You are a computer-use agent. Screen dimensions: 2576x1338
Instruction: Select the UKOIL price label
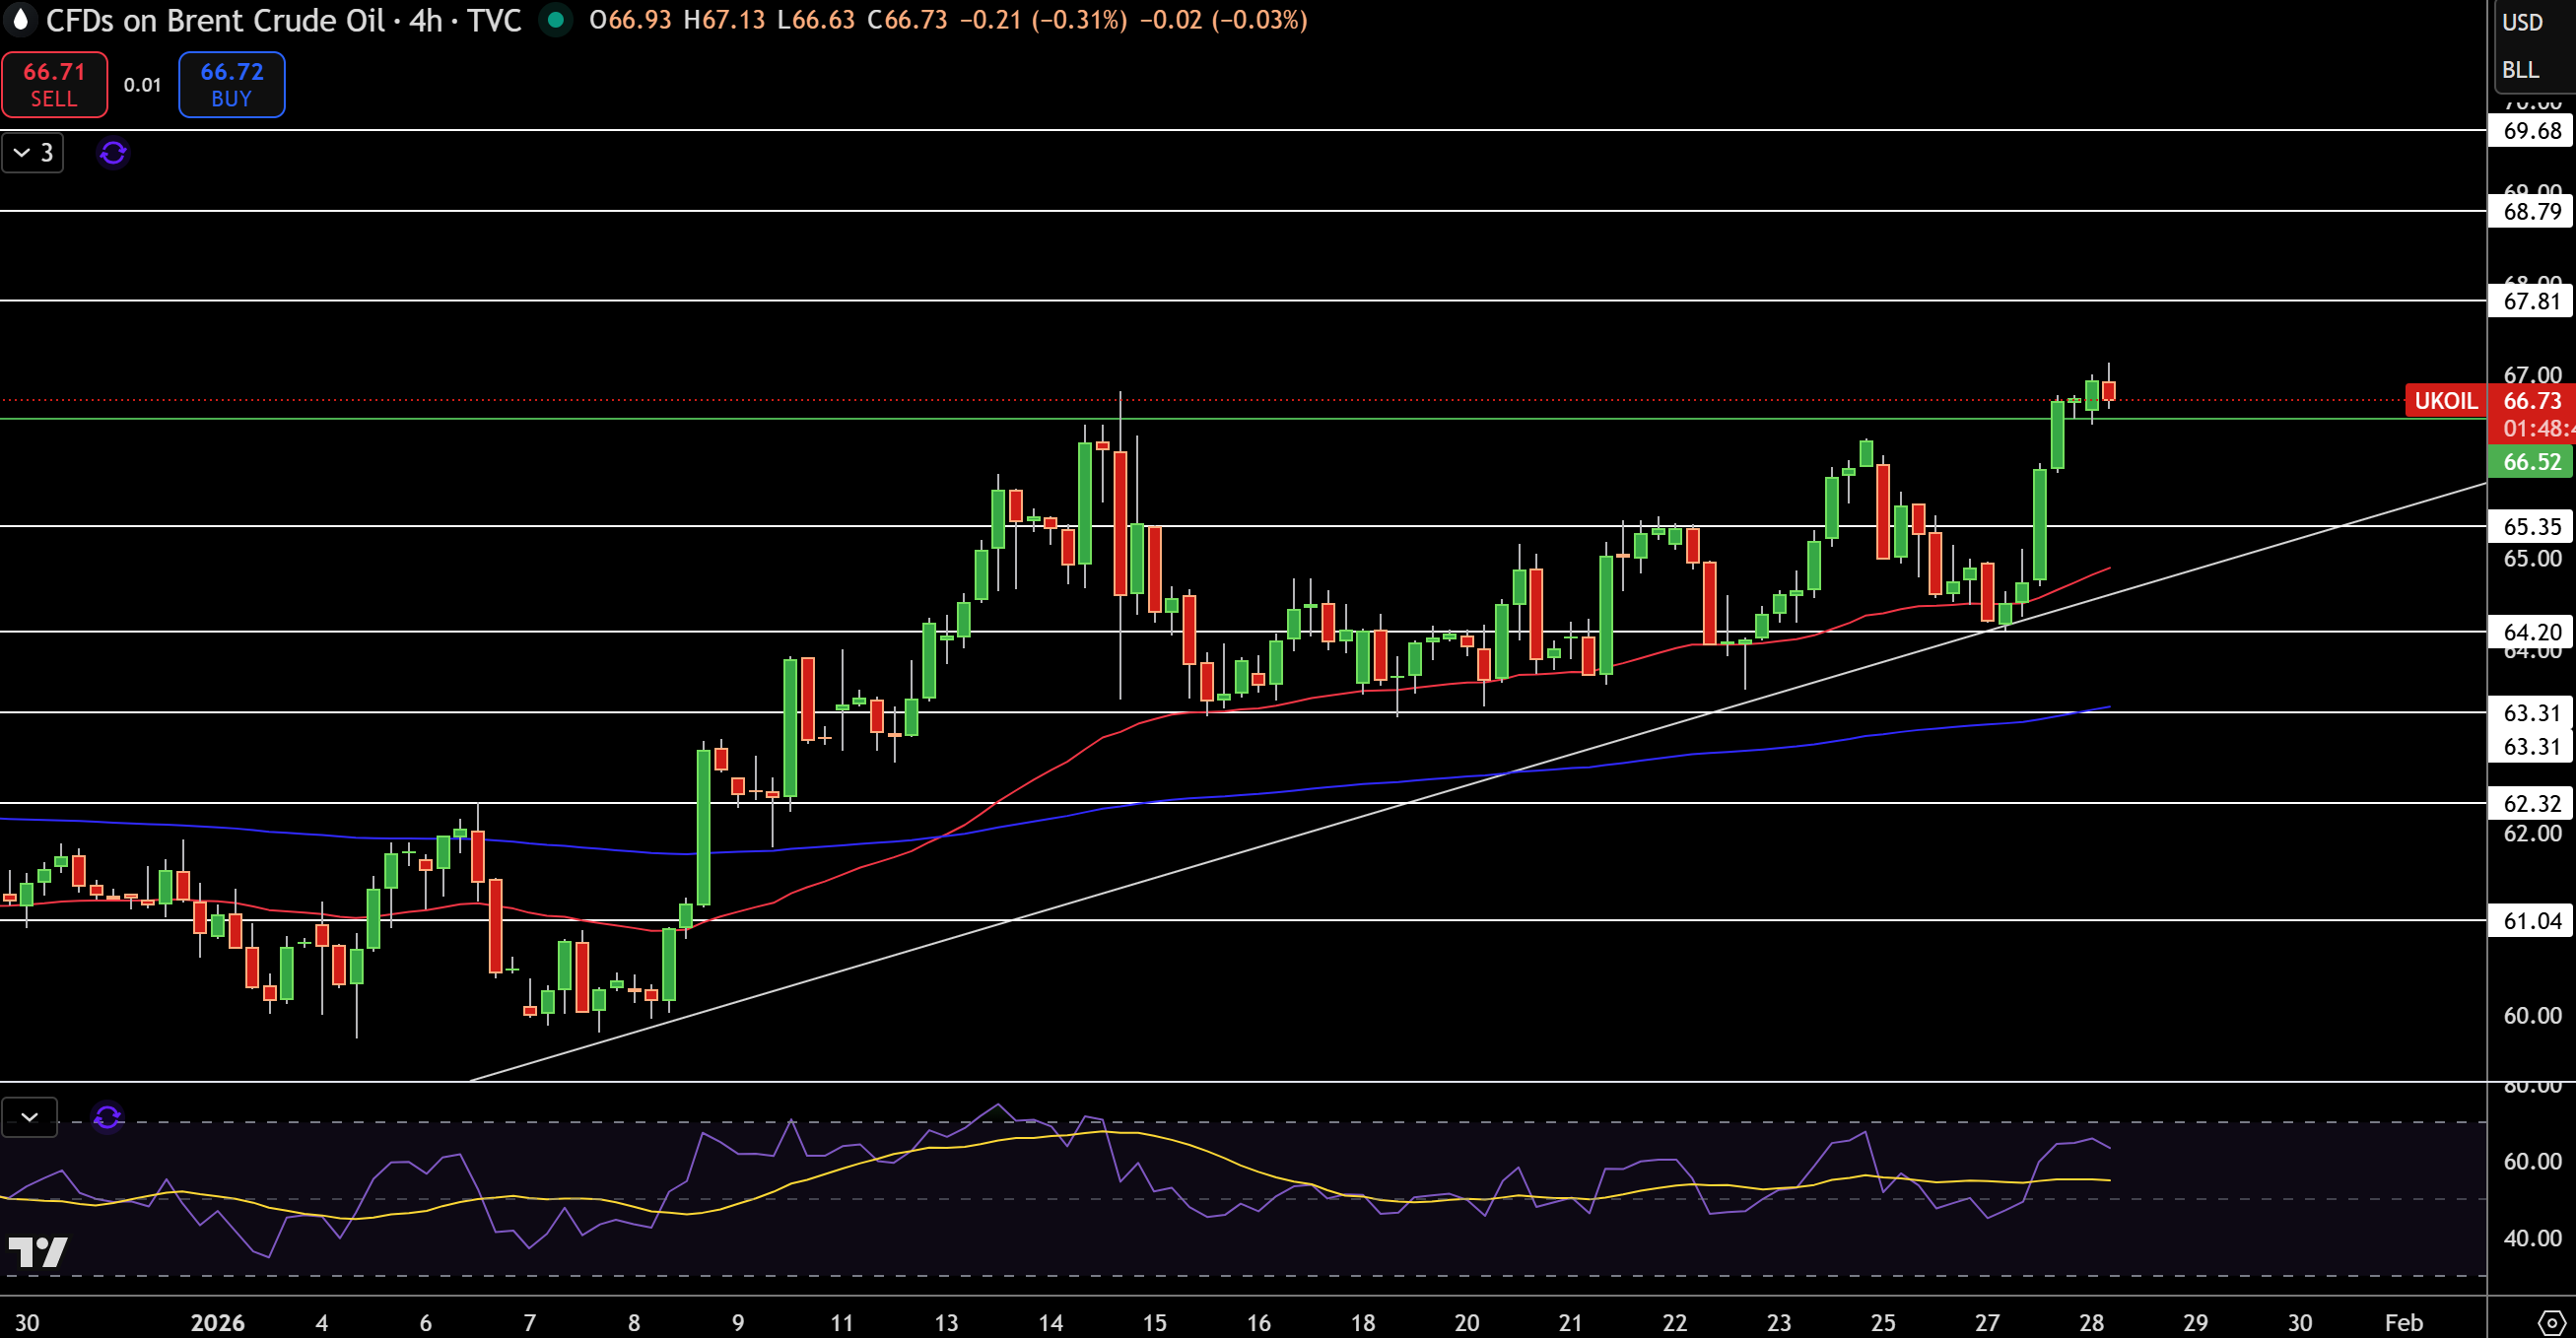(x=2445, y=401)
